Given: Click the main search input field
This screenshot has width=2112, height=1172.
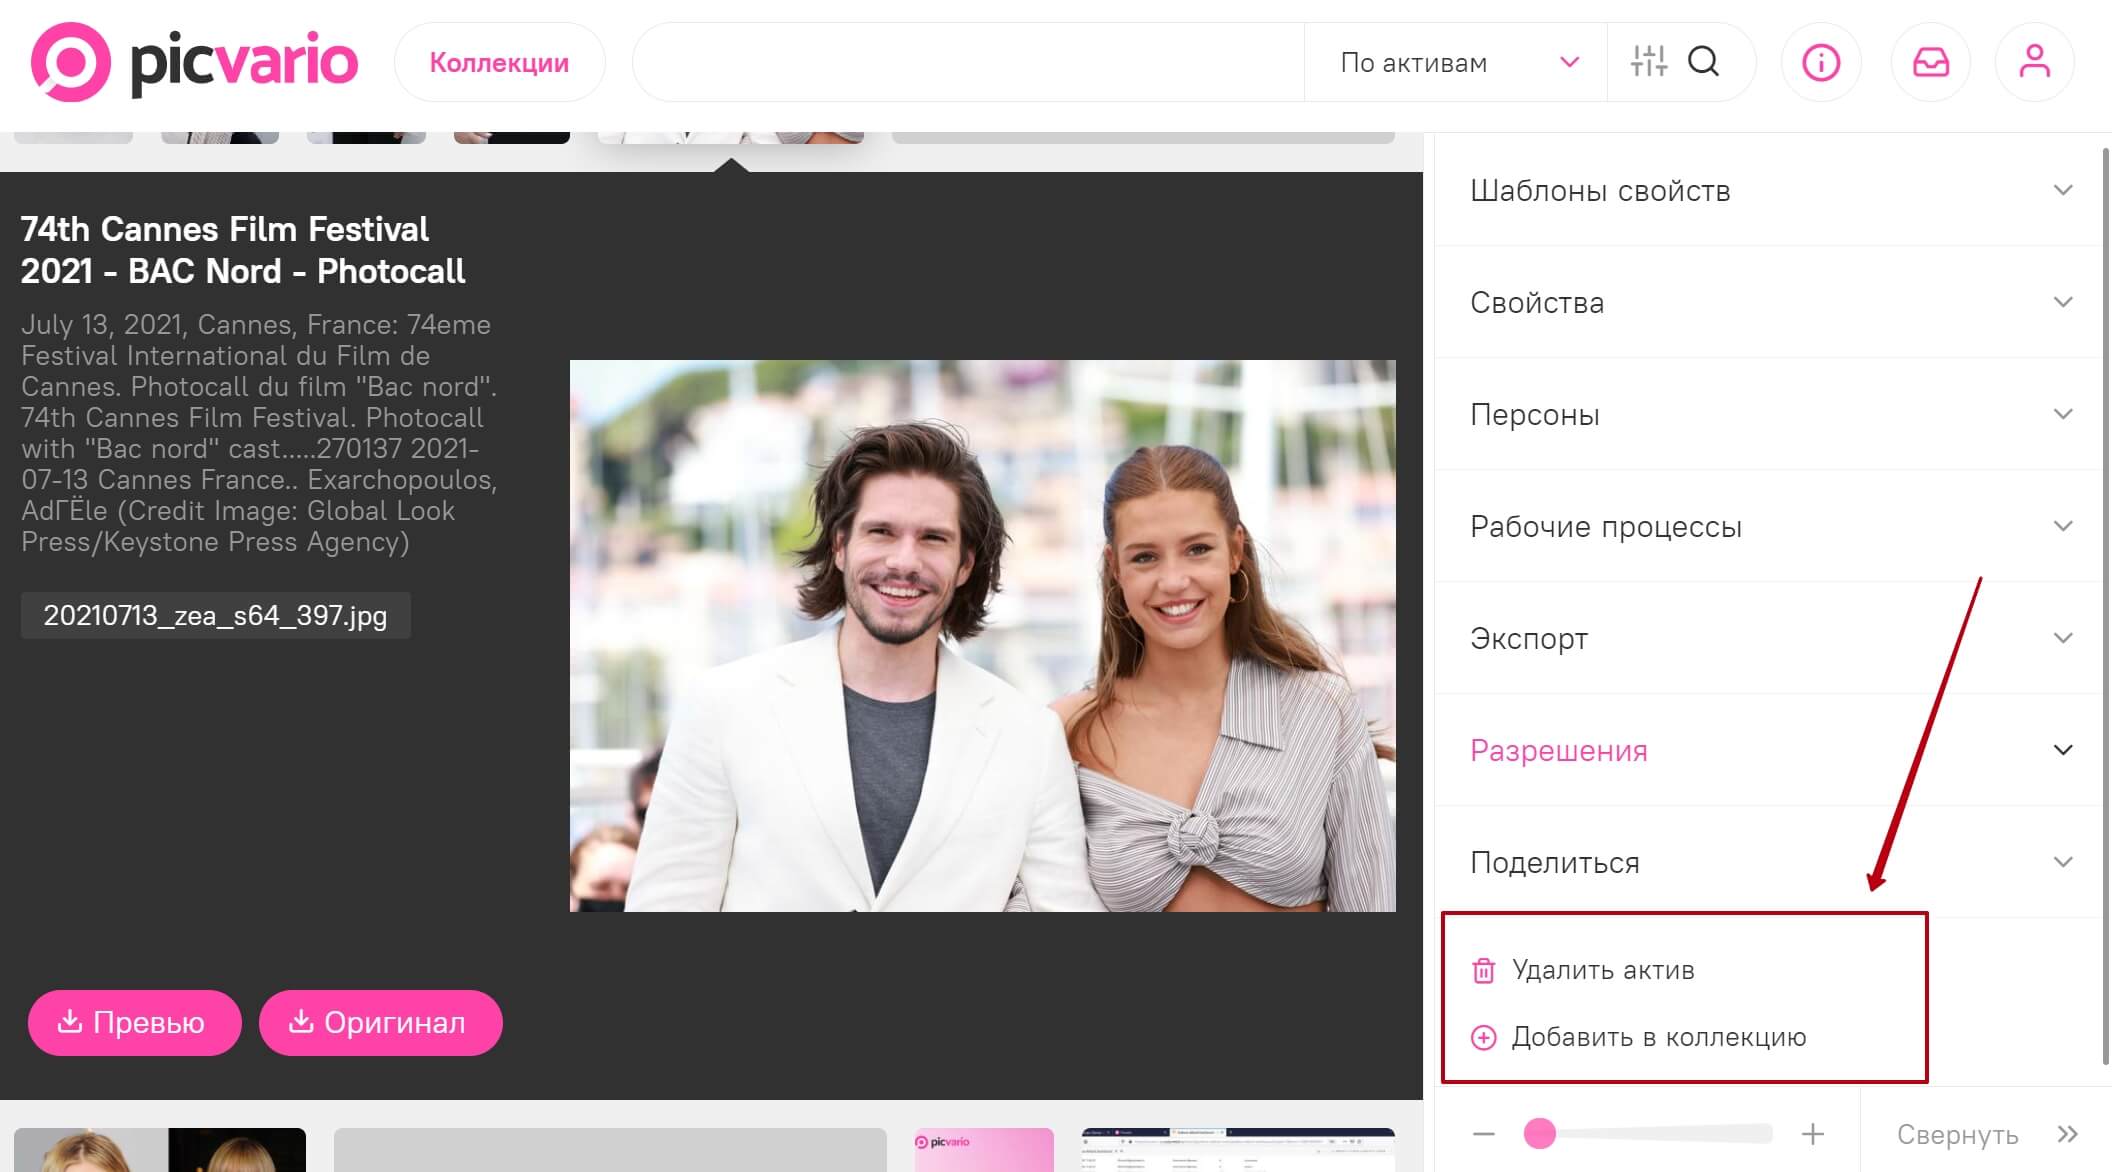Looking at the screenshot, I should 967,63.
